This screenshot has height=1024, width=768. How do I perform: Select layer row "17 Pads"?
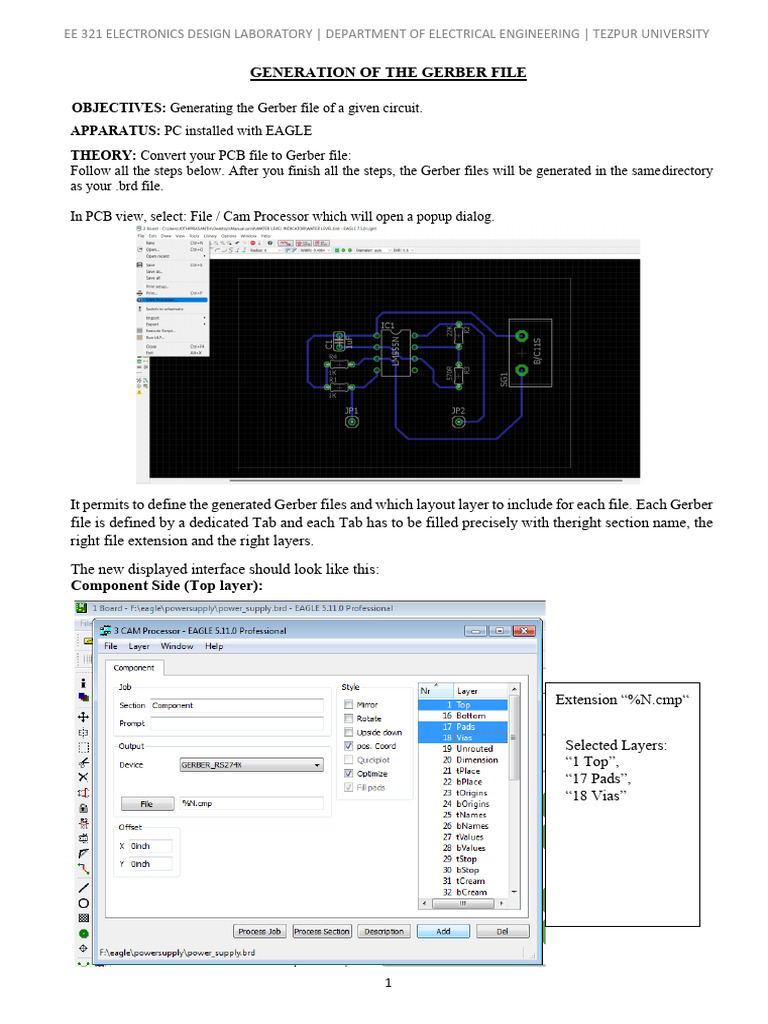(x=463, y=727)
